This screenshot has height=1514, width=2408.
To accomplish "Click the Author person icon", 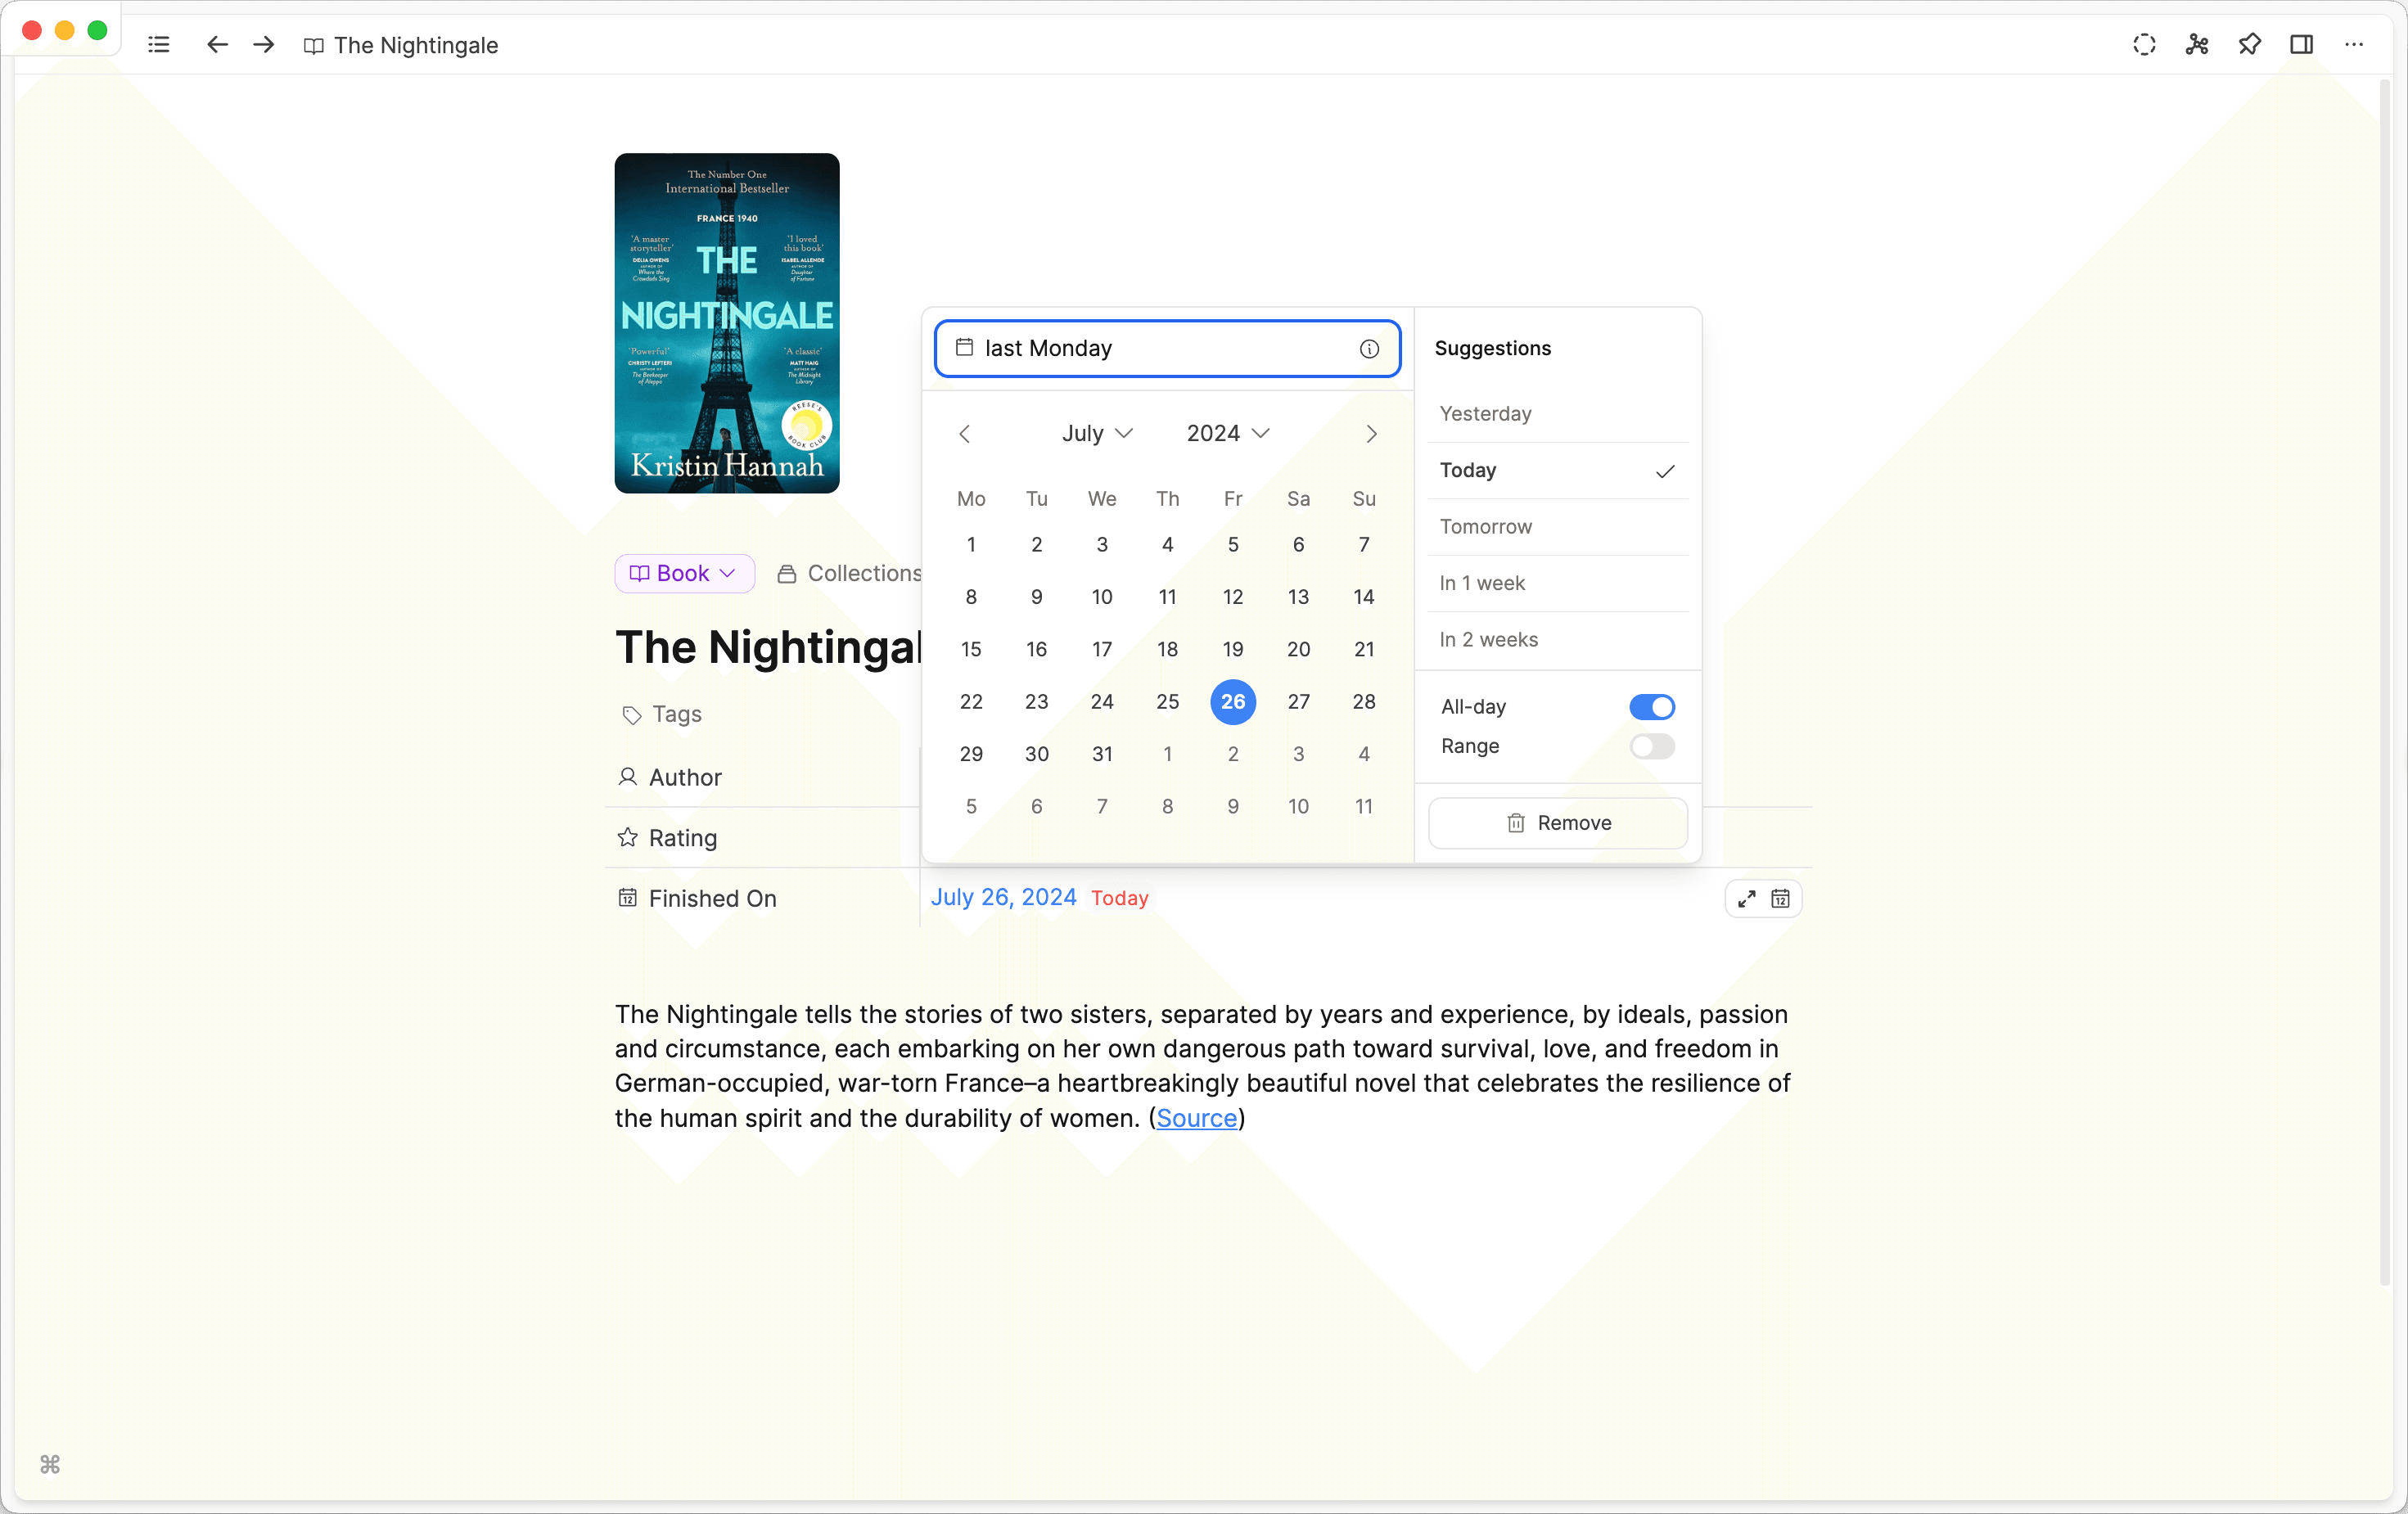I will (627, 777).
